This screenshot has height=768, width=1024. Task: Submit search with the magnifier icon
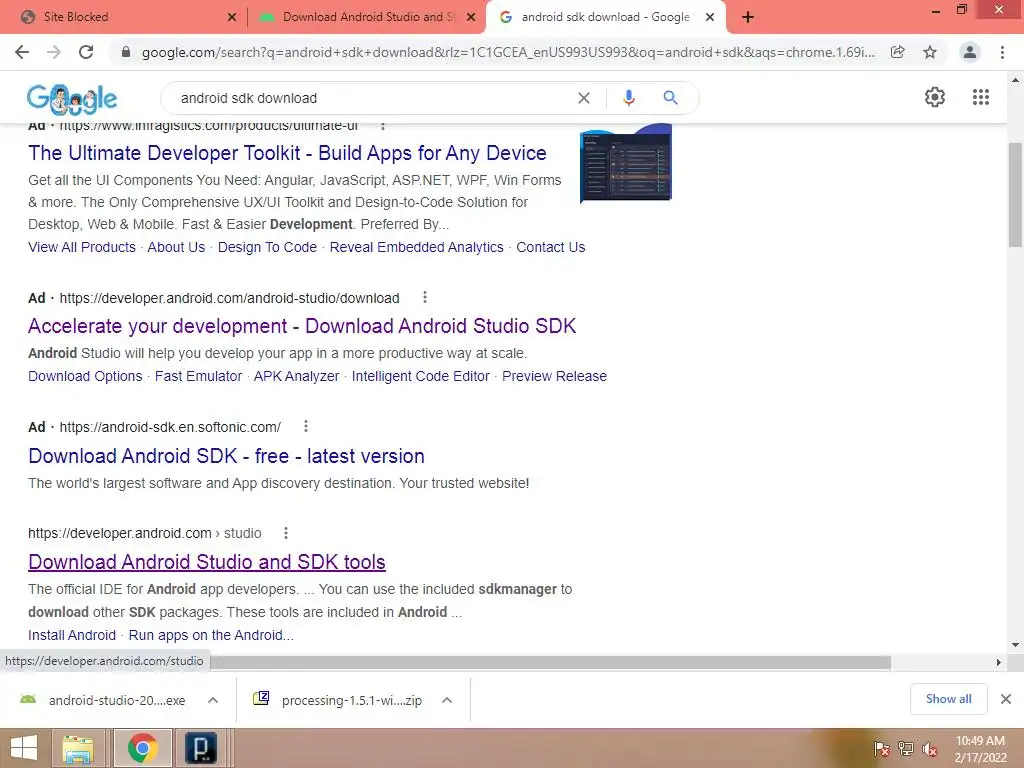point(670,98)
